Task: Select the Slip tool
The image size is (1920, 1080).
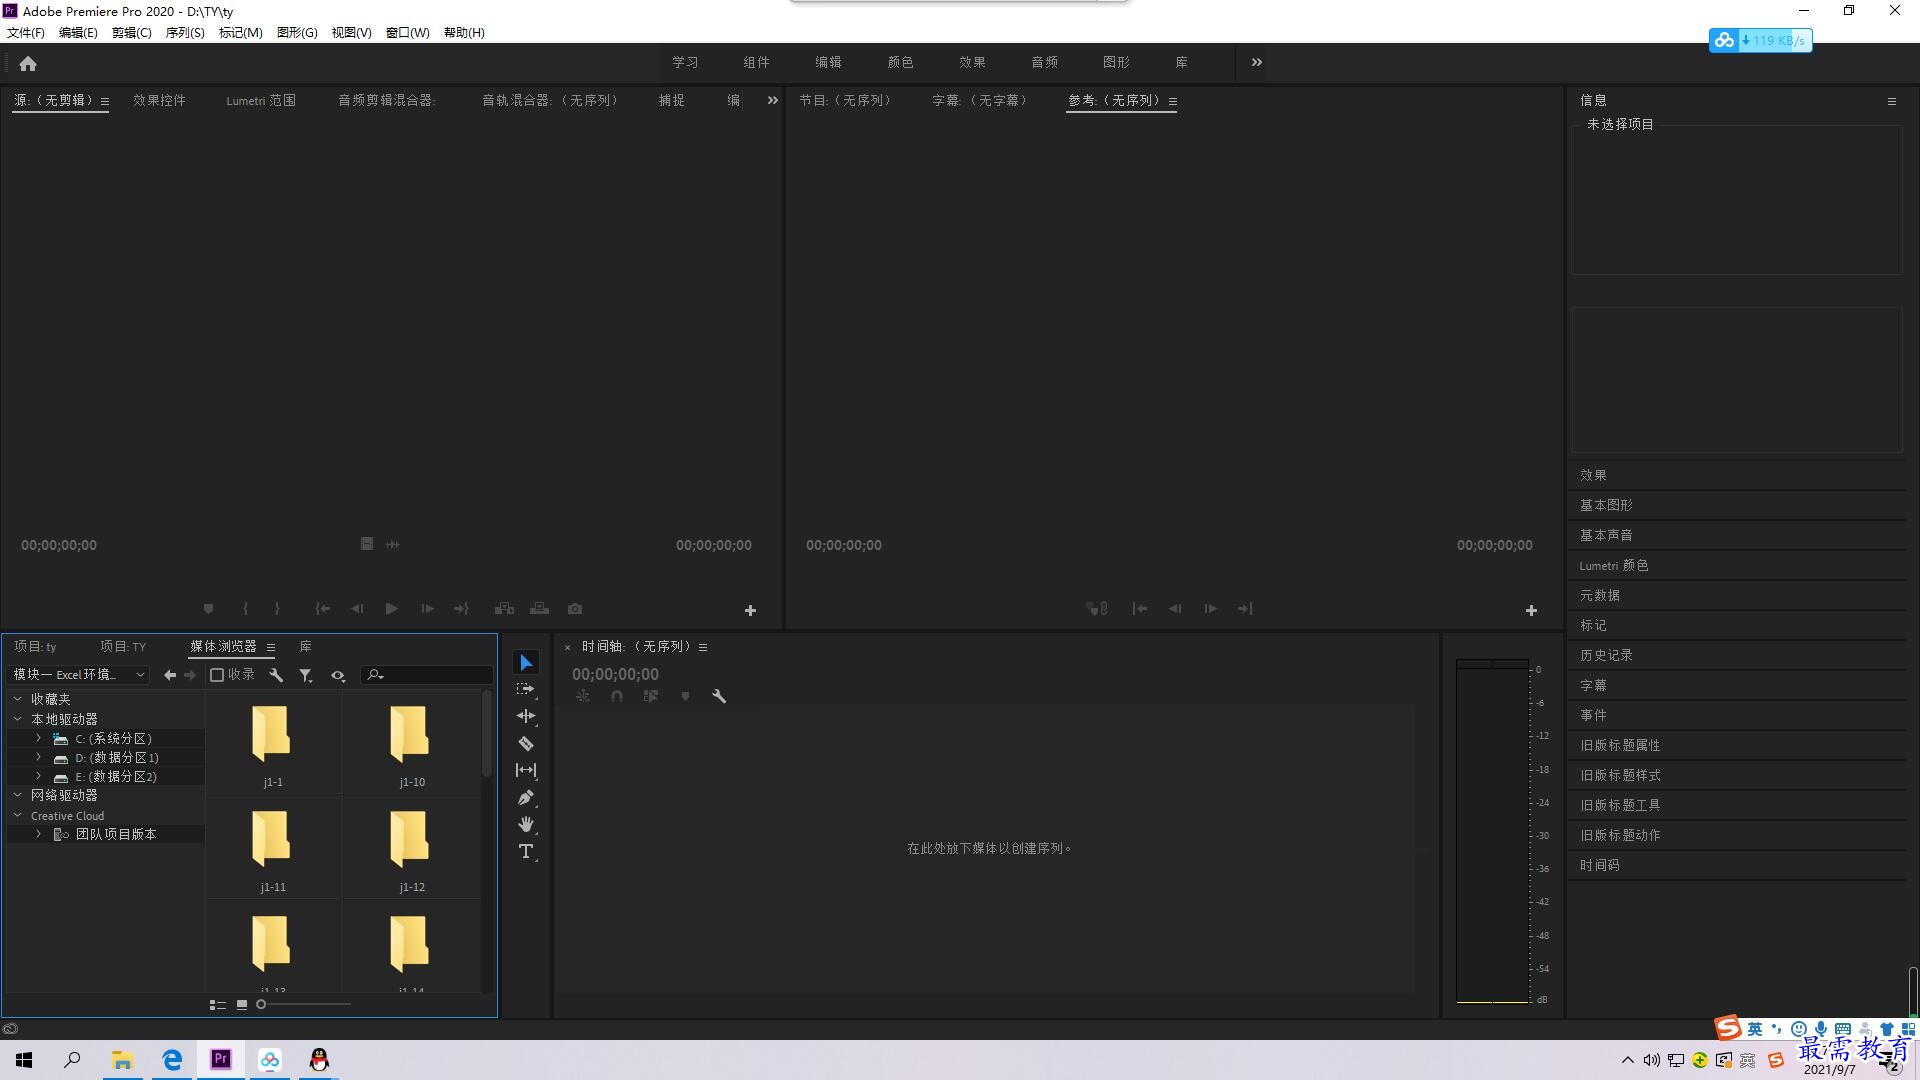Action: tap(526, 770)
